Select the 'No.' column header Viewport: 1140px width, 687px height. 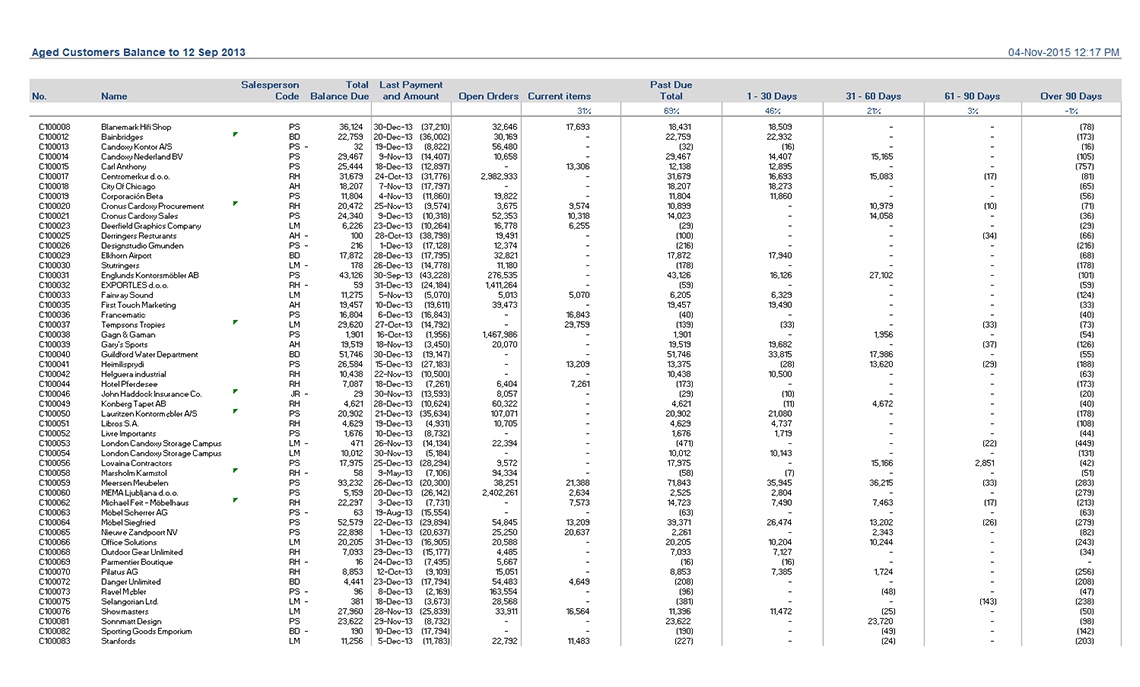point(39,96)
